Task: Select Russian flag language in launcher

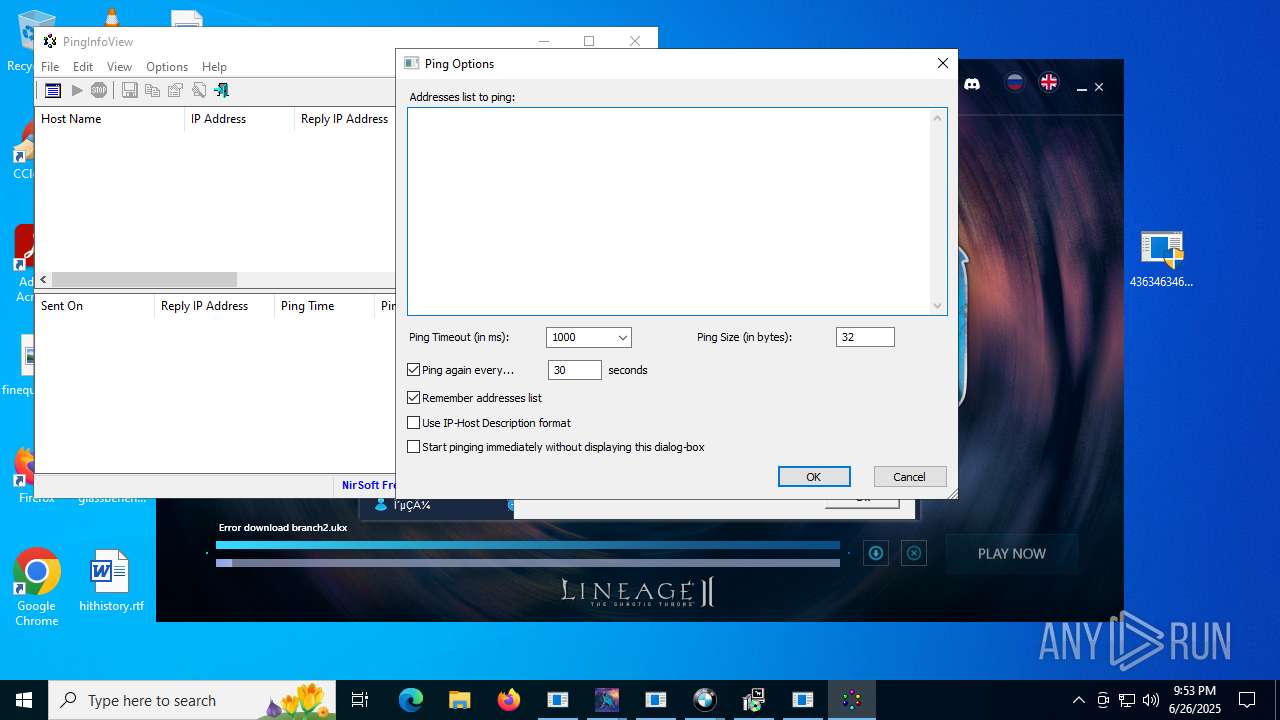Action: [1015, 83]
